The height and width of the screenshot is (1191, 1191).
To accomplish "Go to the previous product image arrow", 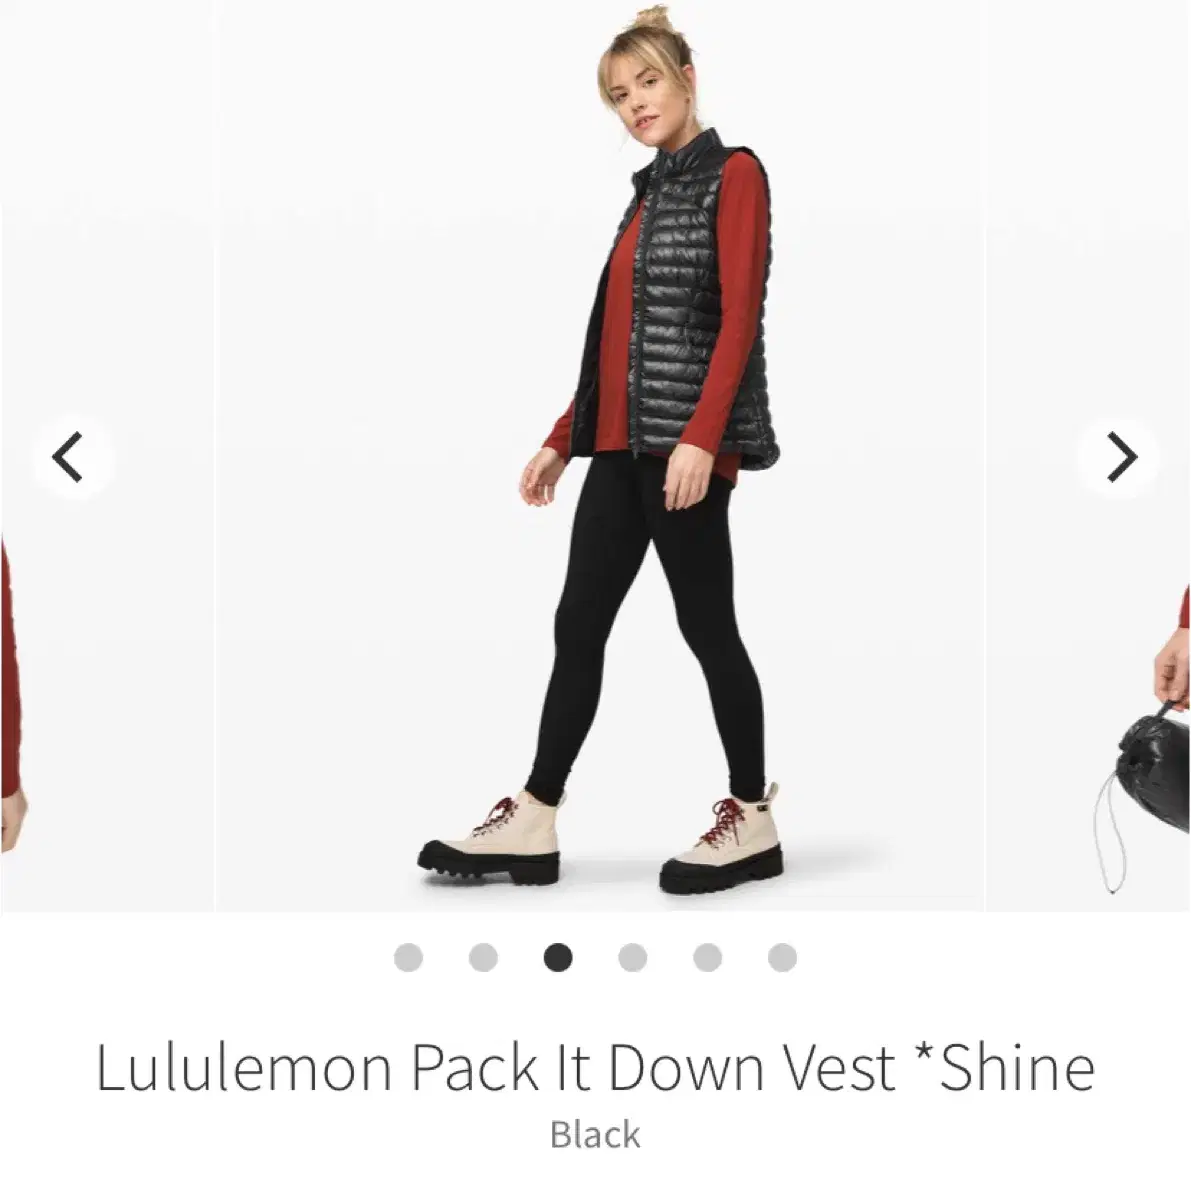I will (68, 457).
